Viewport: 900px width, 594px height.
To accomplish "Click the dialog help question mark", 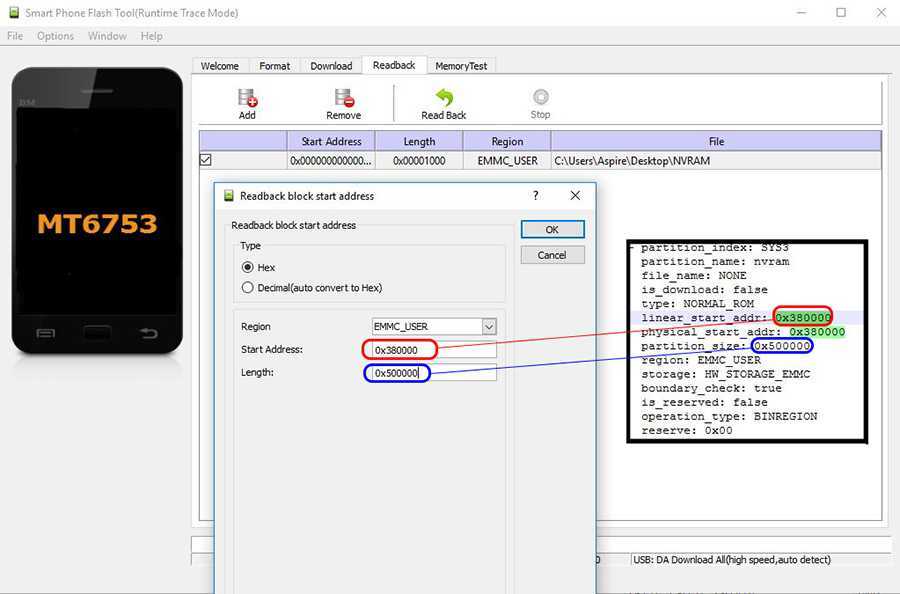I will tap(536, 196).
